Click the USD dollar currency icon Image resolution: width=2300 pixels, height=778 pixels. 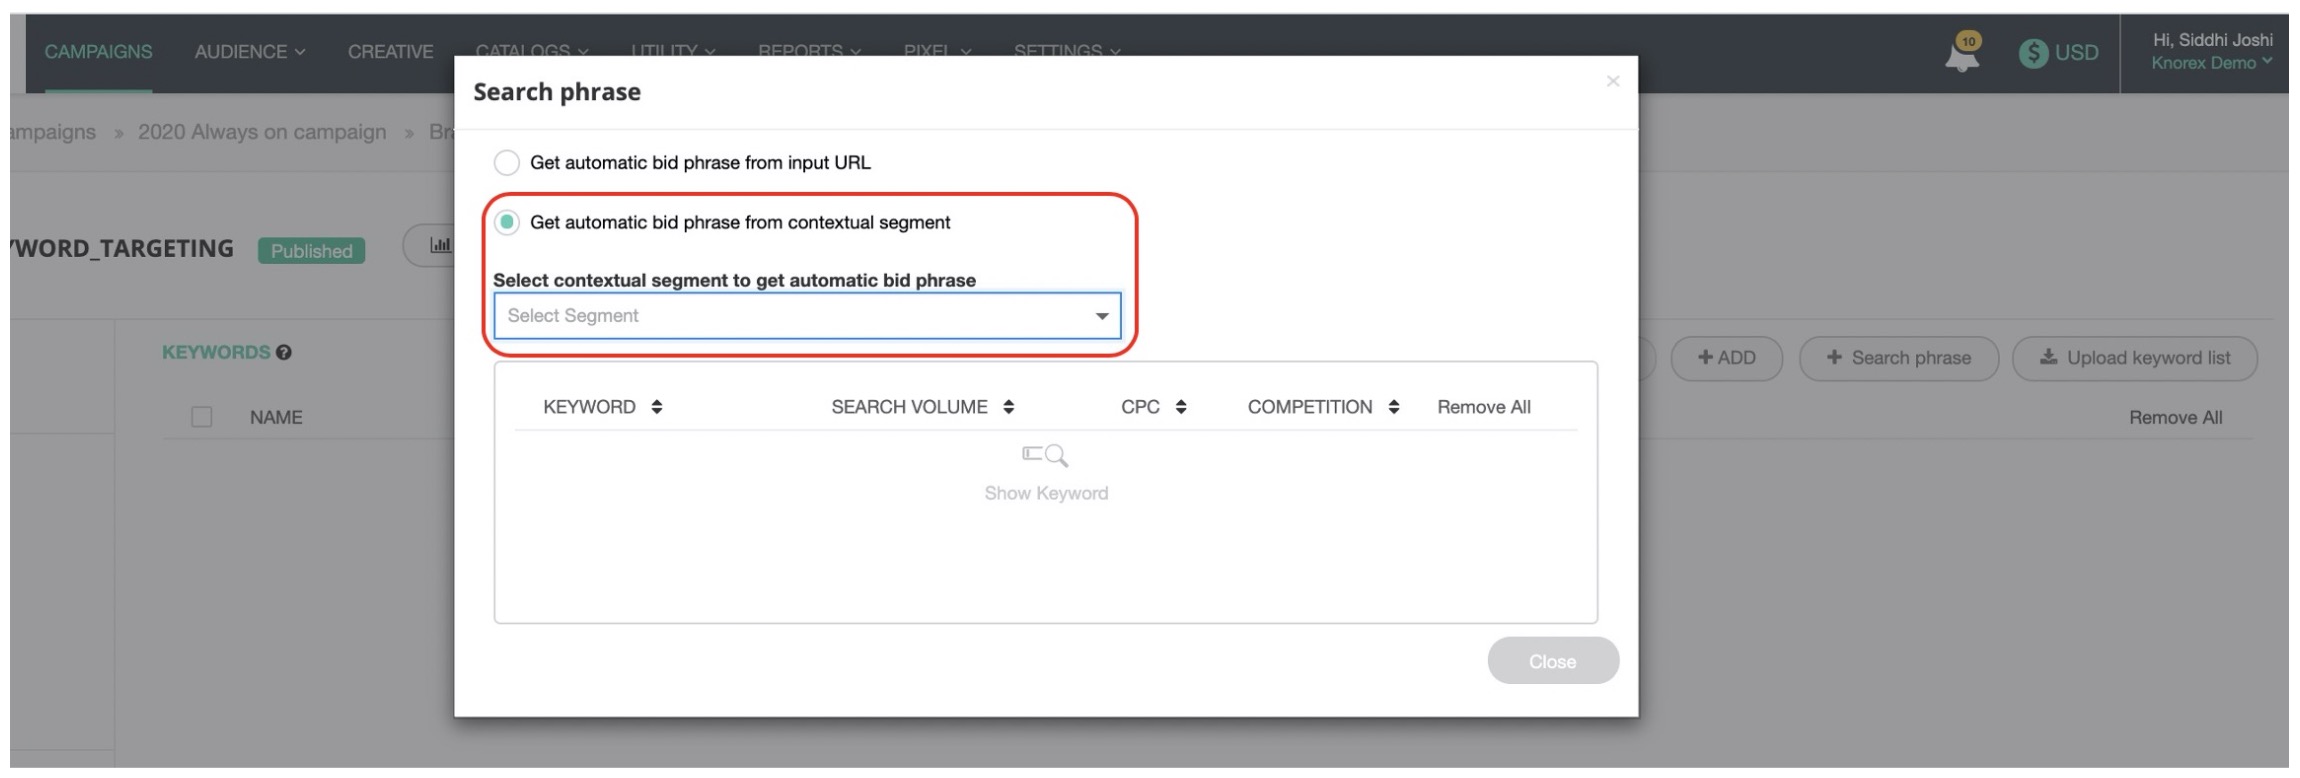point(2033,53)
